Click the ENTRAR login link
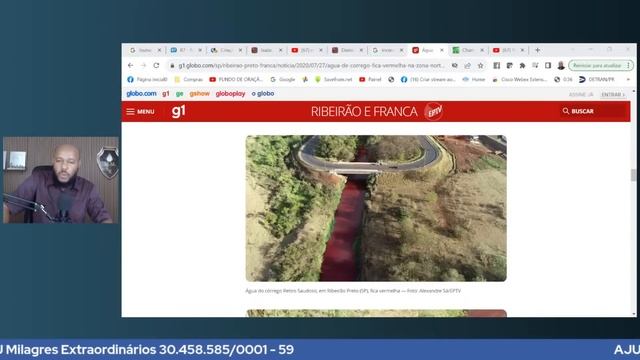The height and width of the screenshot is (360, 640). pos(613,94)
